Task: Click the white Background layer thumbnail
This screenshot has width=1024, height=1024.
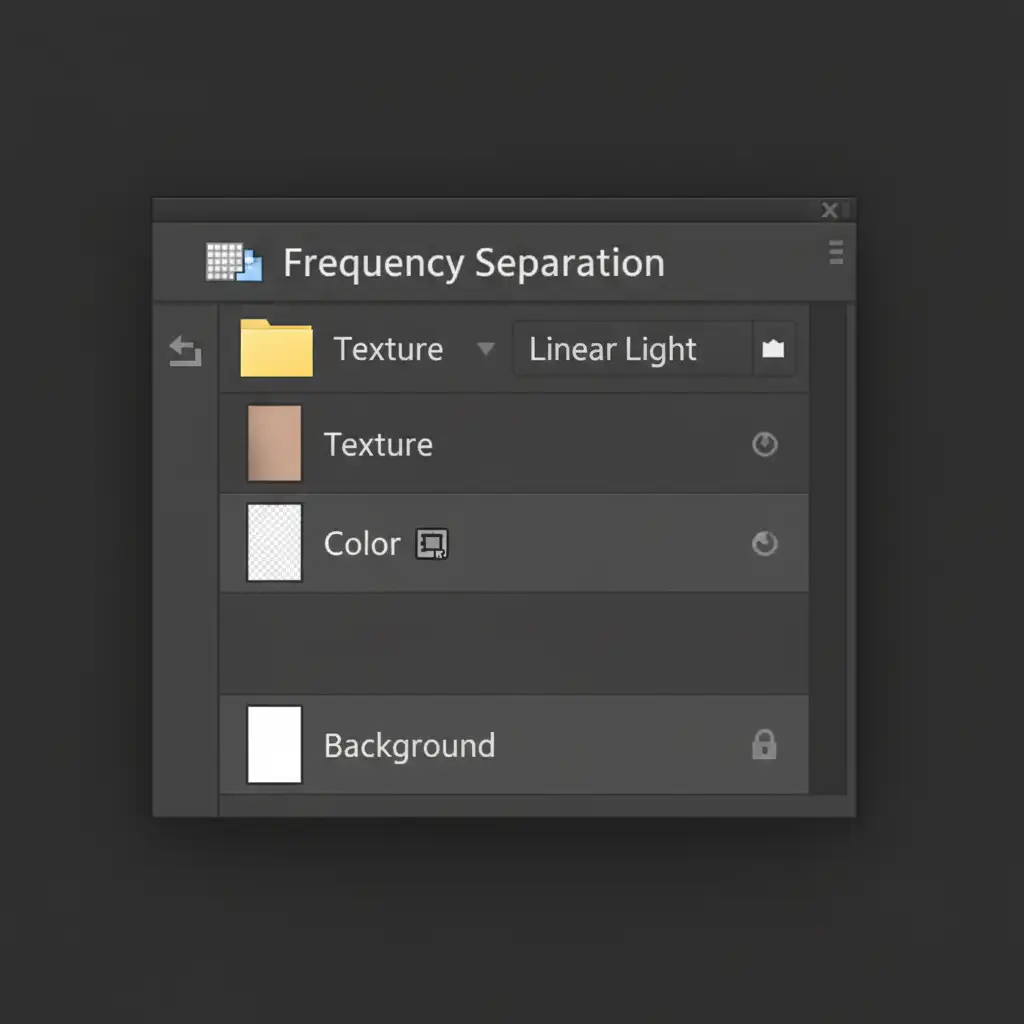Action: (274, 745)
